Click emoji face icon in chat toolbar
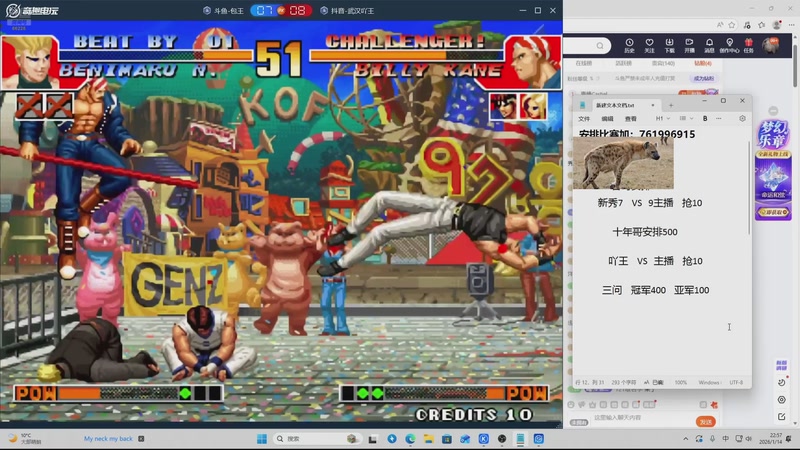The height and width of the screenshot is (450, 800). click(571, 405)
